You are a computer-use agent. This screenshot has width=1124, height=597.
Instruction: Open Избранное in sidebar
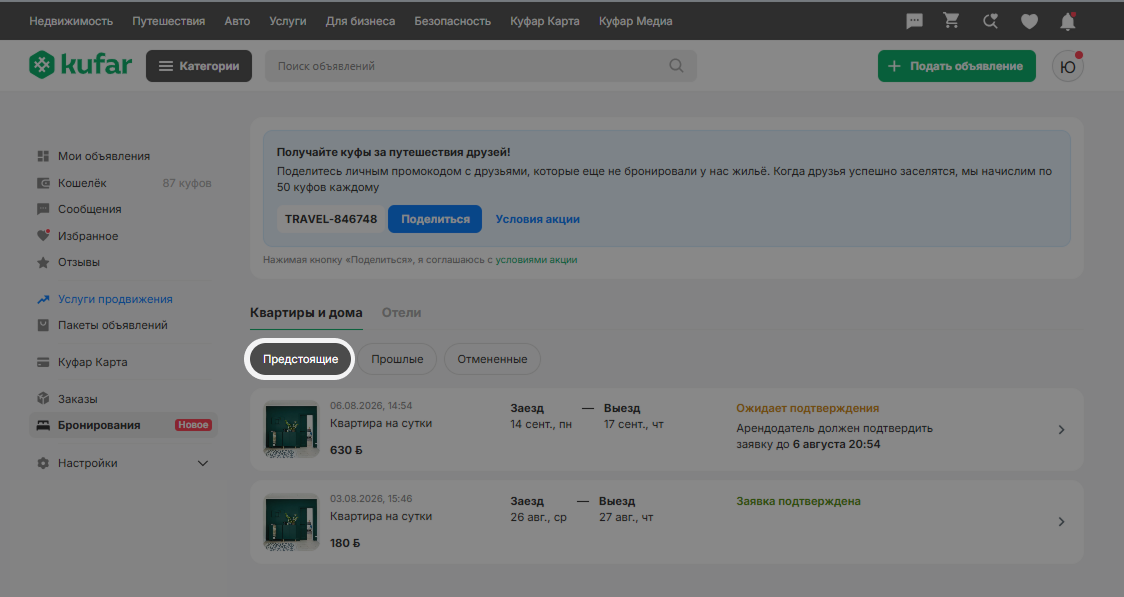tap(88, 236)
